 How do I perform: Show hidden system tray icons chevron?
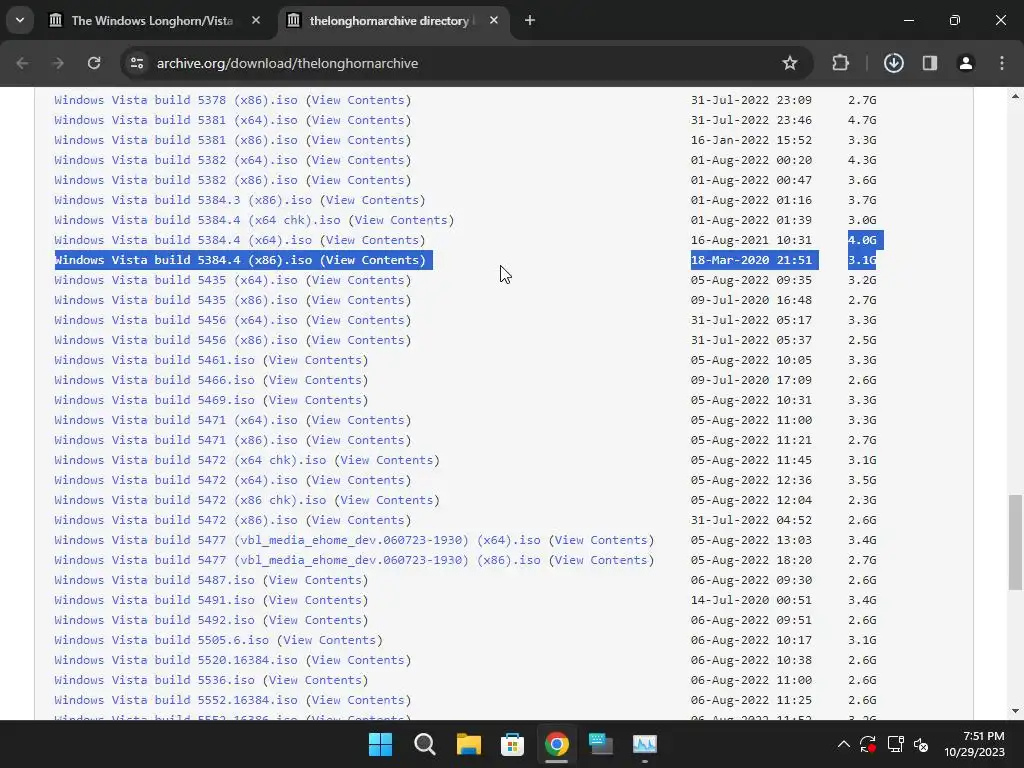tap(843, 744)
